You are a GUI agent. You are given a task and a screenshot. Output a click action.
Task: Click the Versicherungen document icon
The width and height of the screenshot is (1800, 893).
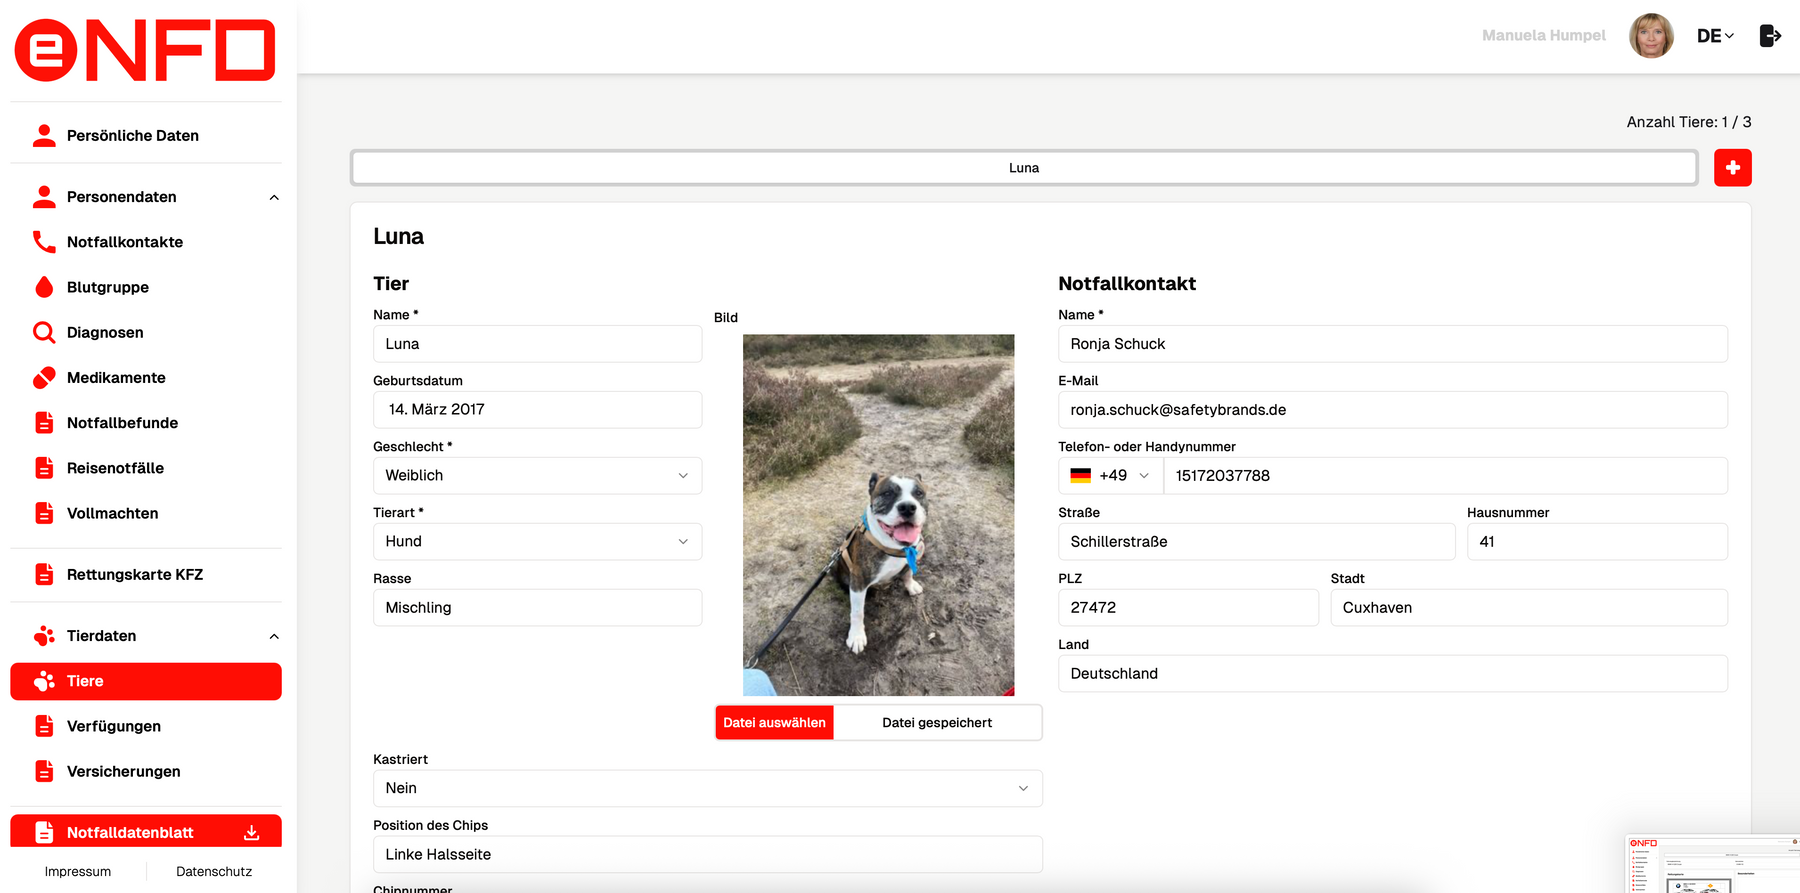[44, 771]
